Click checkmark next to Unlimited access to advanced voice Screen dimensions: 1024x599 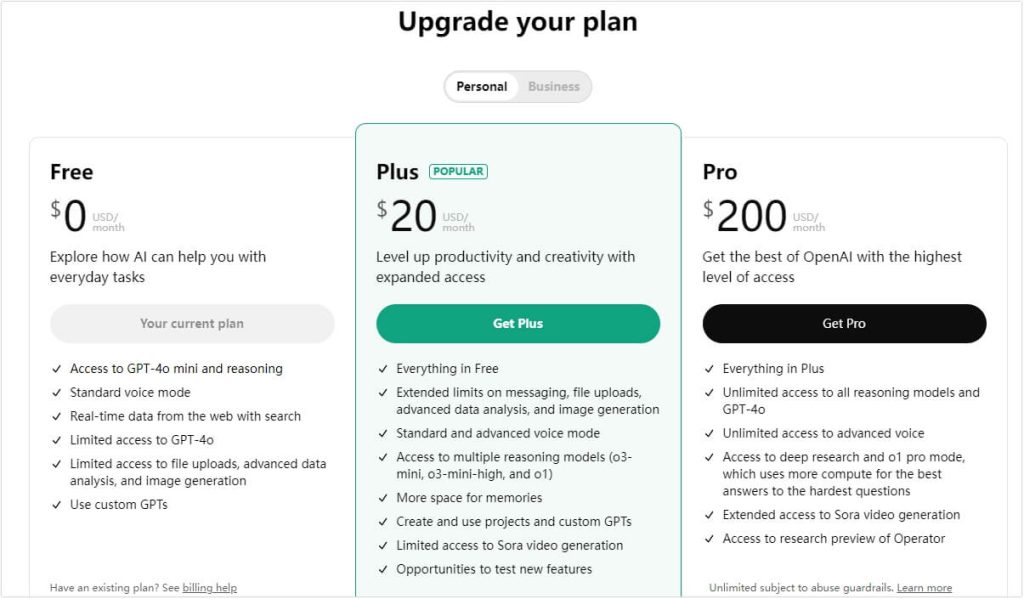click(x=709, y=434)
